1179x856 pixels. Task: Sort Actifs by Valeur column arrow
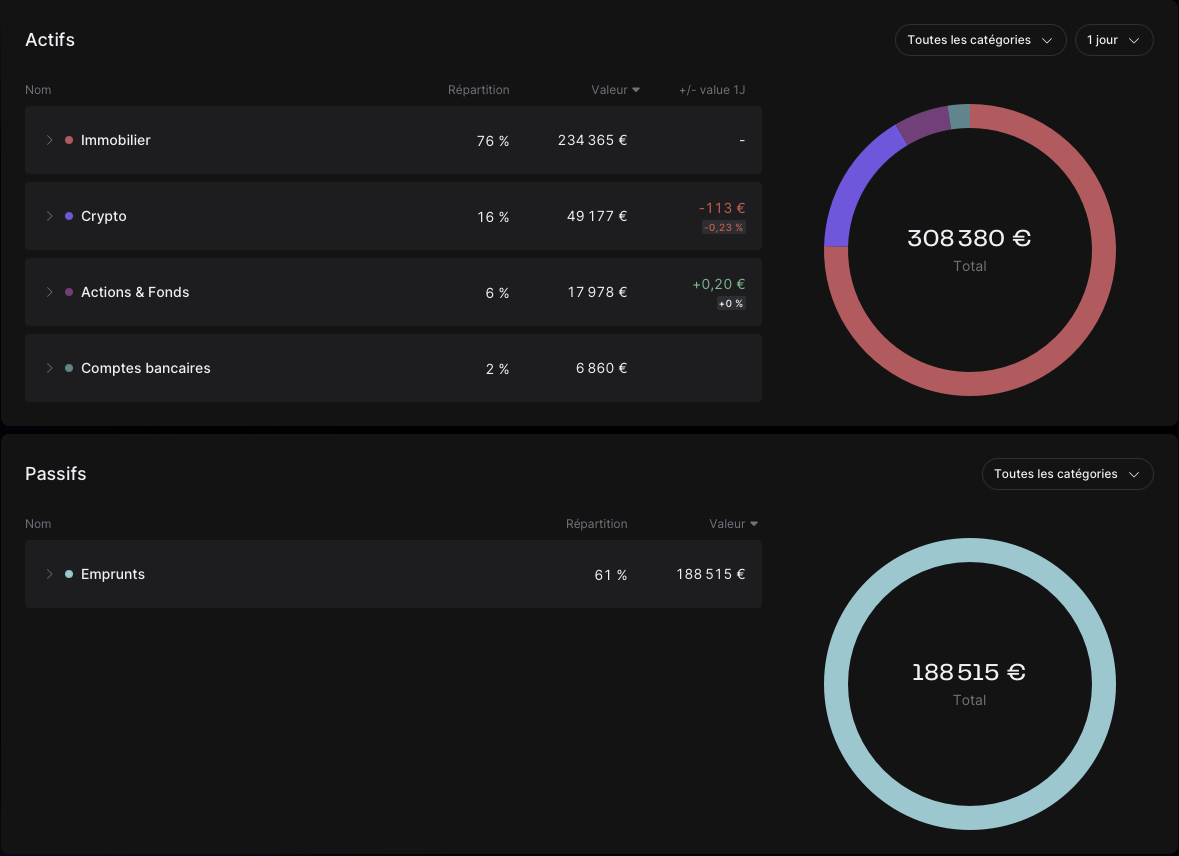pyautogui.click(x=636, y=90)
